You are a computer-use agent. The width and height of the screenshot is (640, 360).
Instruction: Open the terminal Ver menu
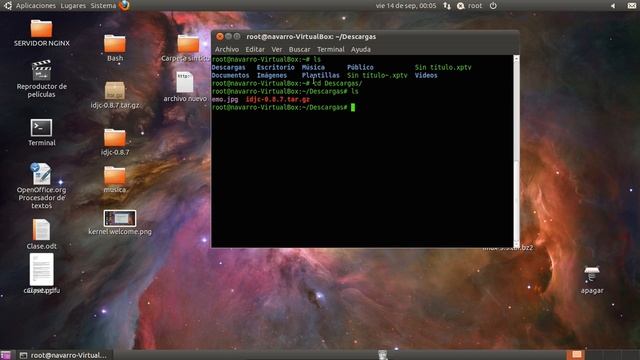(x=277, y=49)
